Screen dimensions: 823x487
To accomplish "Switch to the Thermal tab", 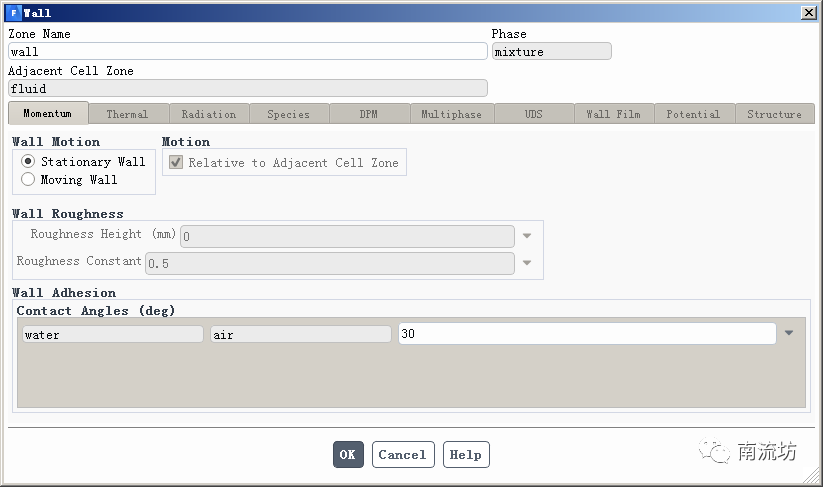I will [x=129, y=114].
